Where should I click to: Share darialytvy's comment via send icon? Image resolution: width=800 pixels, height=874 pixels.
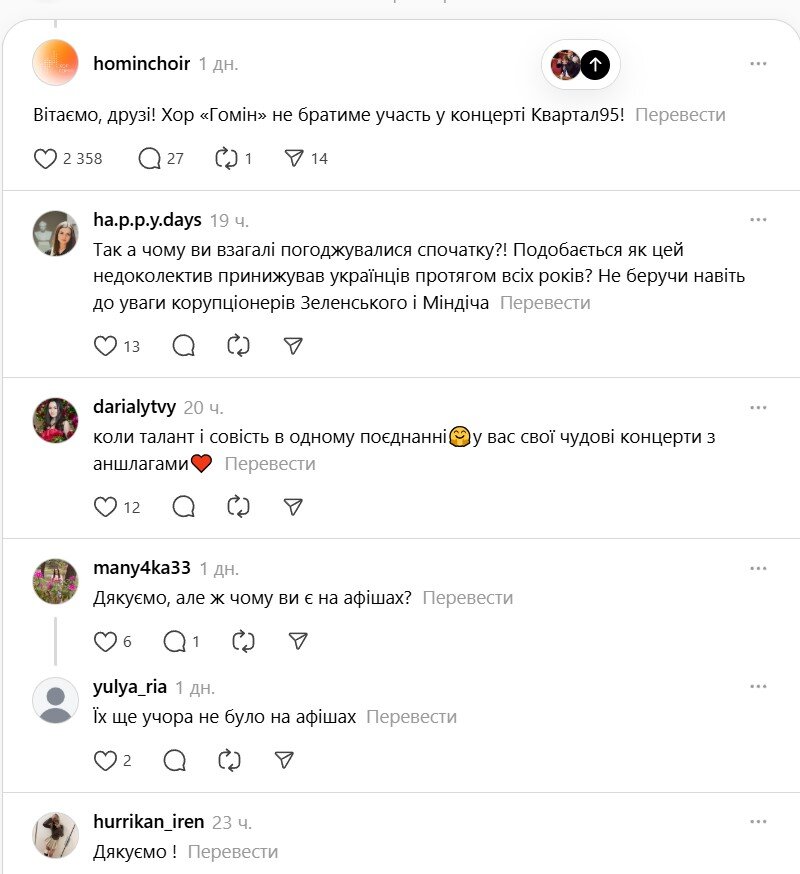coord(293,507)
